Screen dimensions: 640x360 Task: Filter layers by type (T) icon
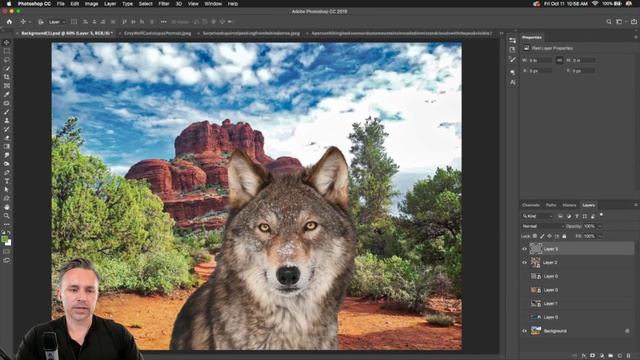pyautogui.click(x=577, y=216)
